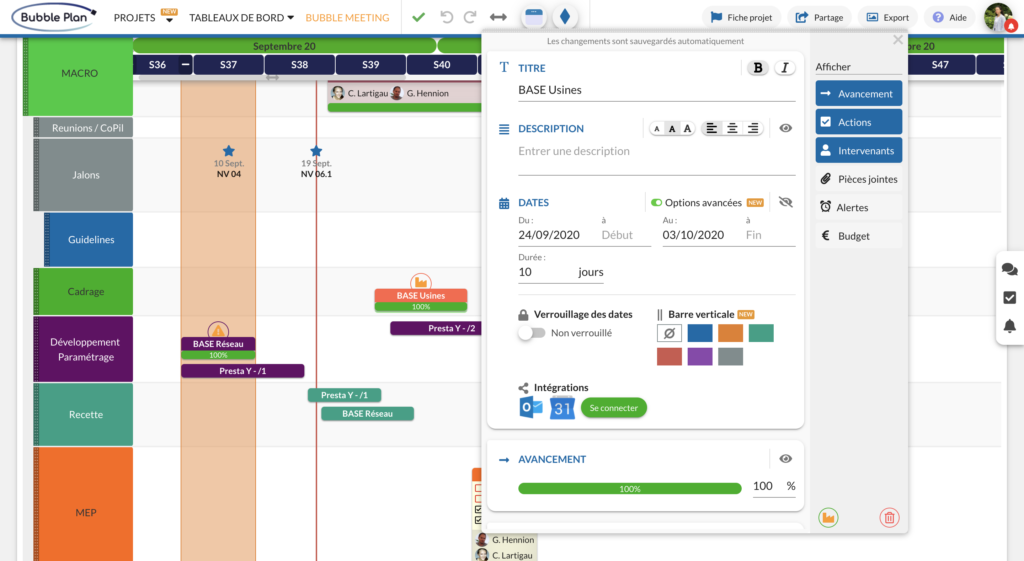The image size is (1024, 561).
Task: Open the chat comments icon on right sidebar
Action: (1009, 269)
